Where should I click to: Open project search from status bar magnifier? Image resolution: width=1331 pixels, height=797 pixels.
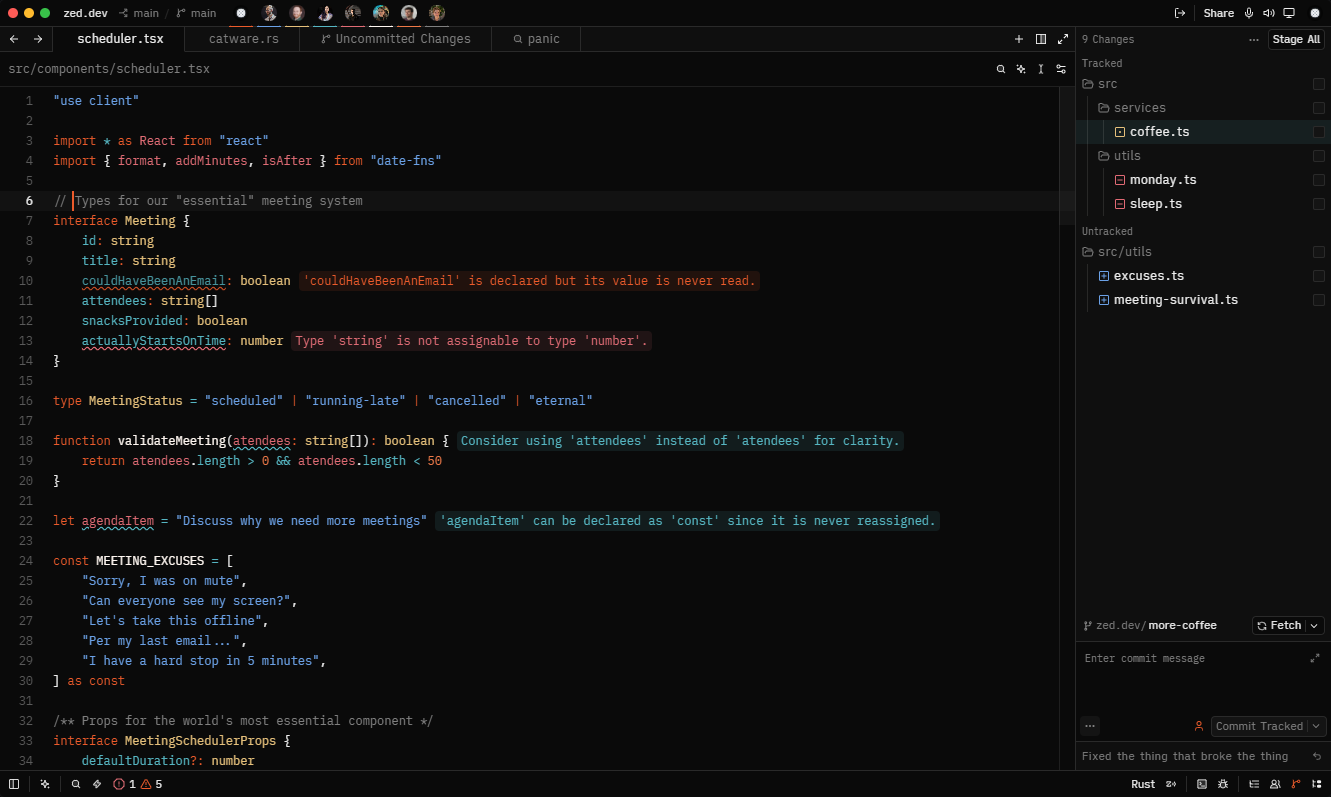76,784
